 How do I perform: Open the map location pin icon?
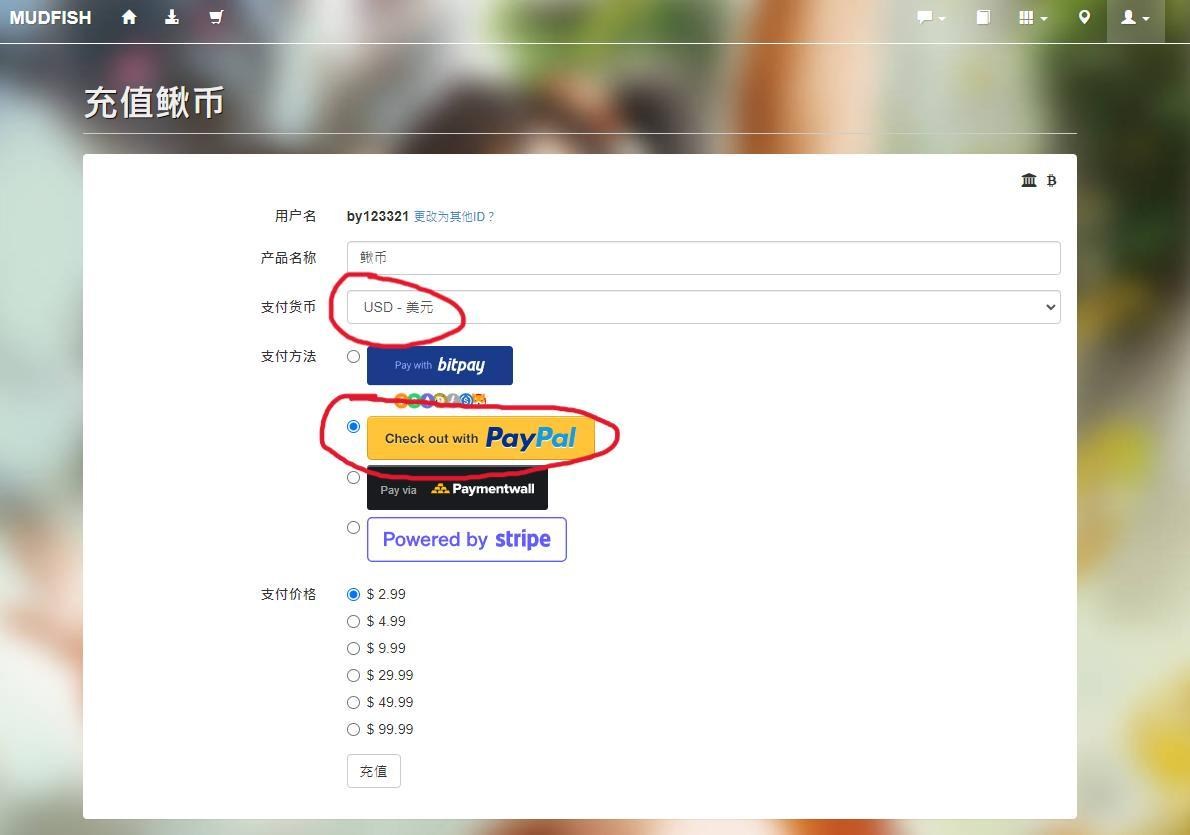[1084, 17]
